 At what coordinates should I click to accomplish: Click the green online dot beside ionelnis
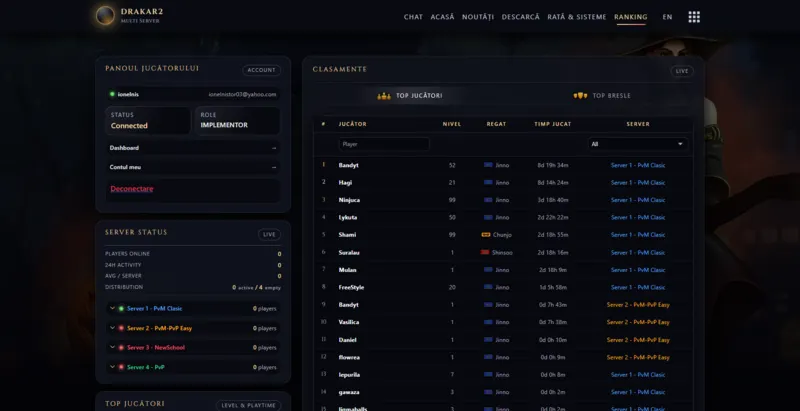[112, 94]
